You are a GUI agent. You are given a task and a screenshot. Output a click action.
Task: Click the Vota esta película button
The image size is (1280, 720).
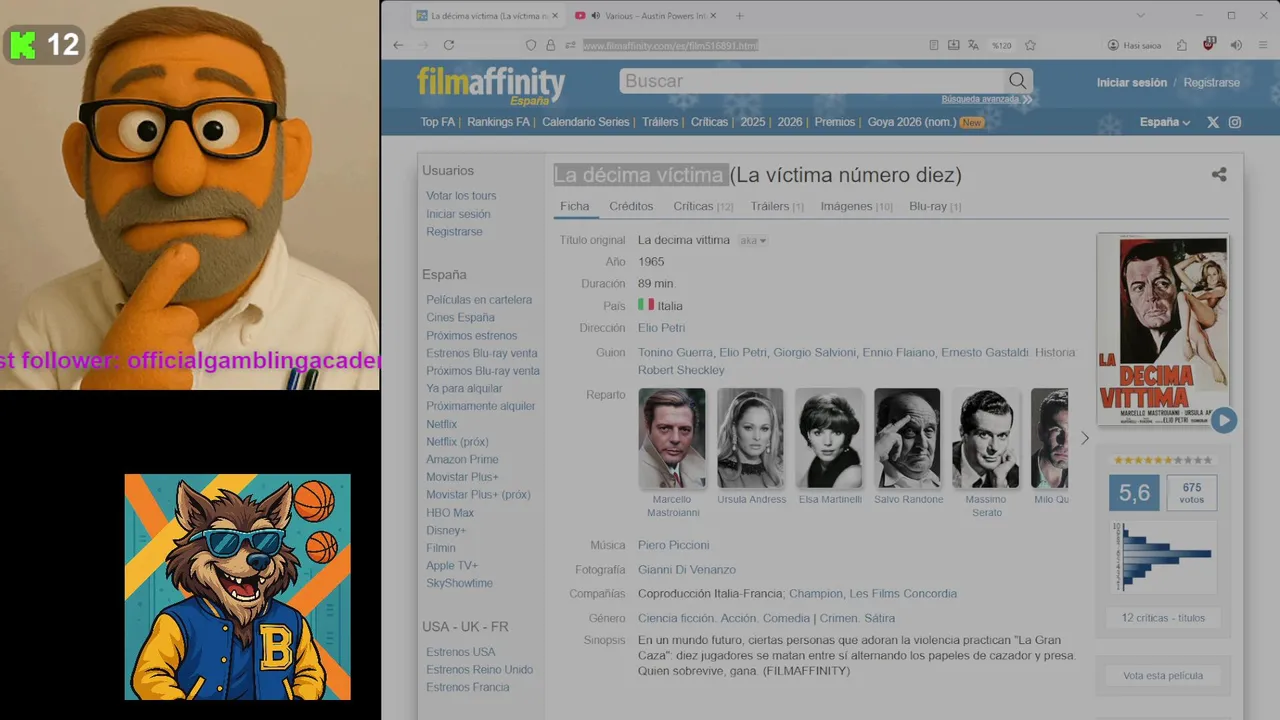click(x=1163, y=676)
